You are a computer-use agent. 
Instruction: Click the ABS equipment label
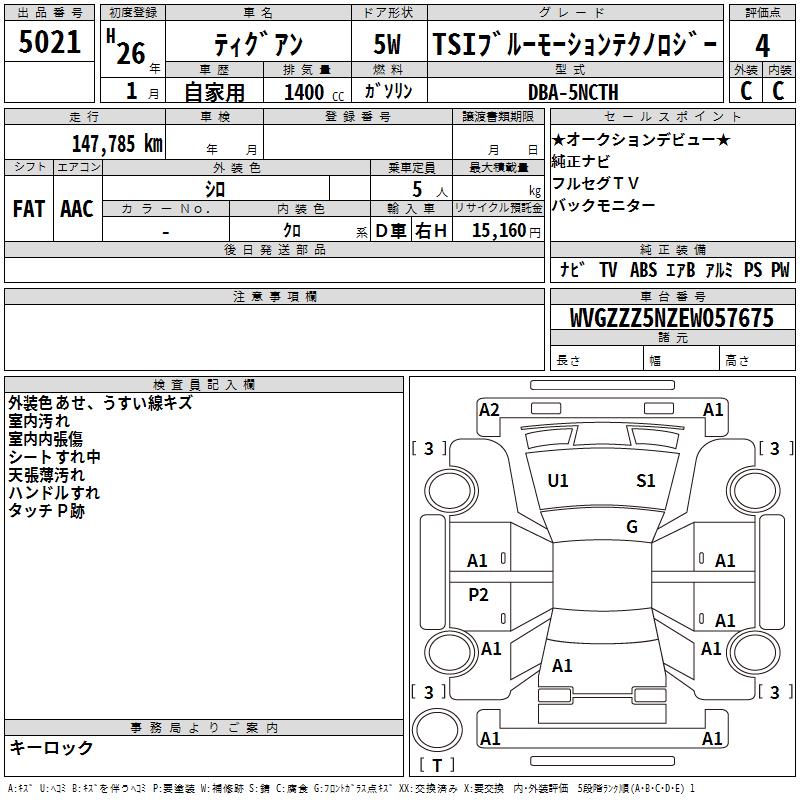[643, 269]
